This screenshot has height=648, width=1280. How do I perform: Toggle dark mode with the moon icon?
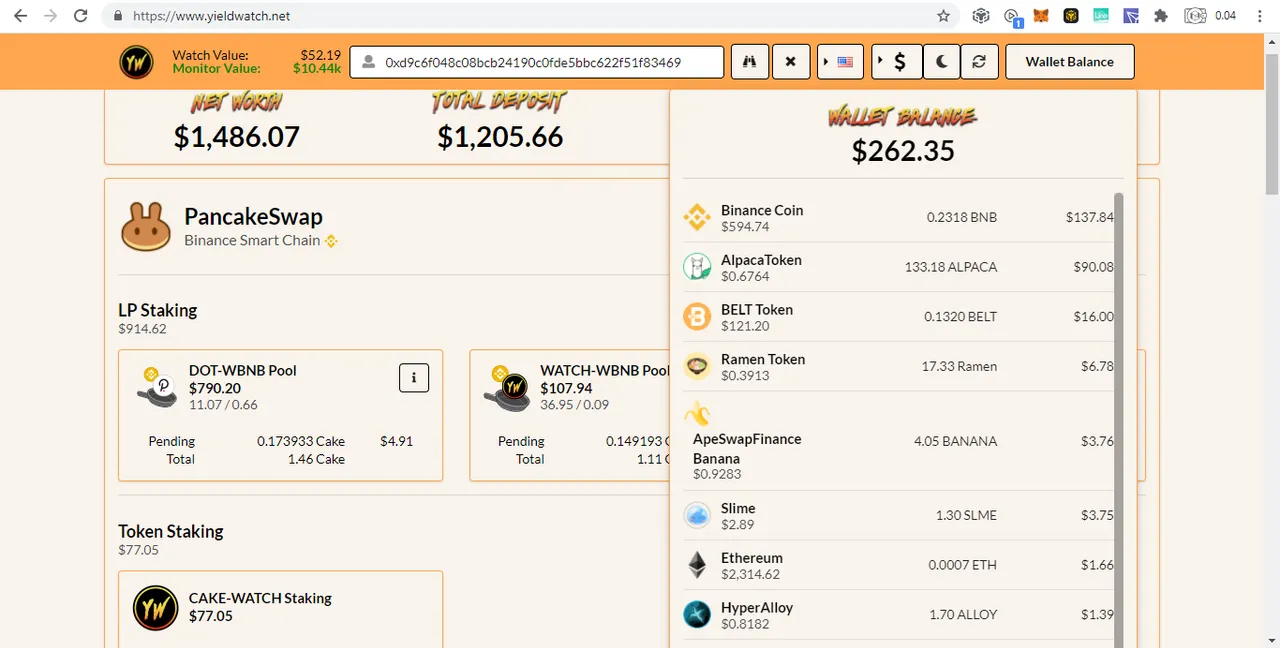pos(941,62)
